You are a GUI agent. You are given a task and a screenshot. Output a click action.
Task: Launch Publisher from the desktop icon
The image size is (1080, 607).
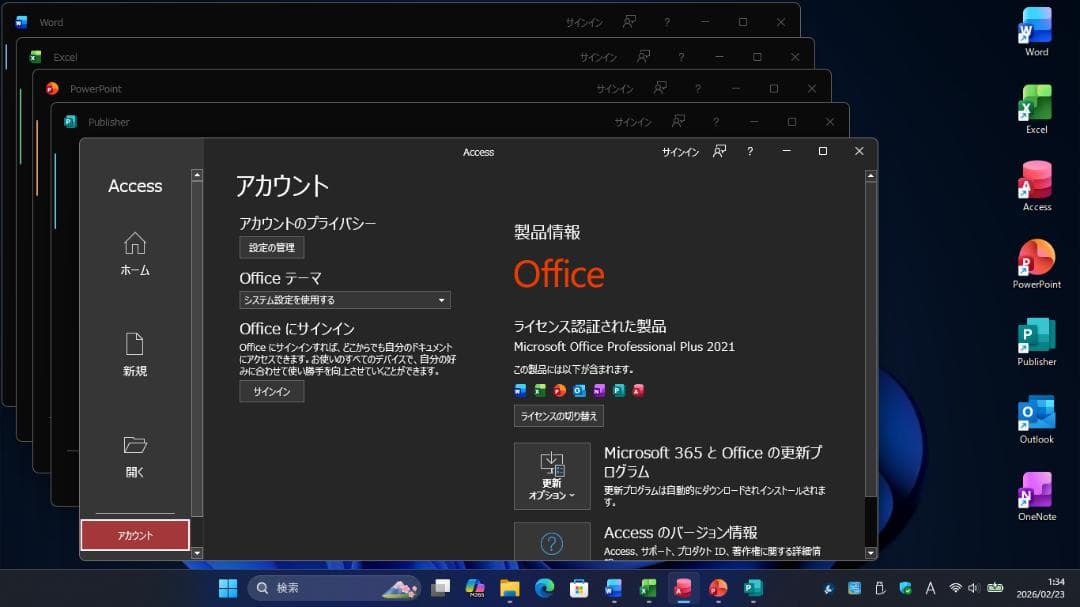click(1036, 341)
